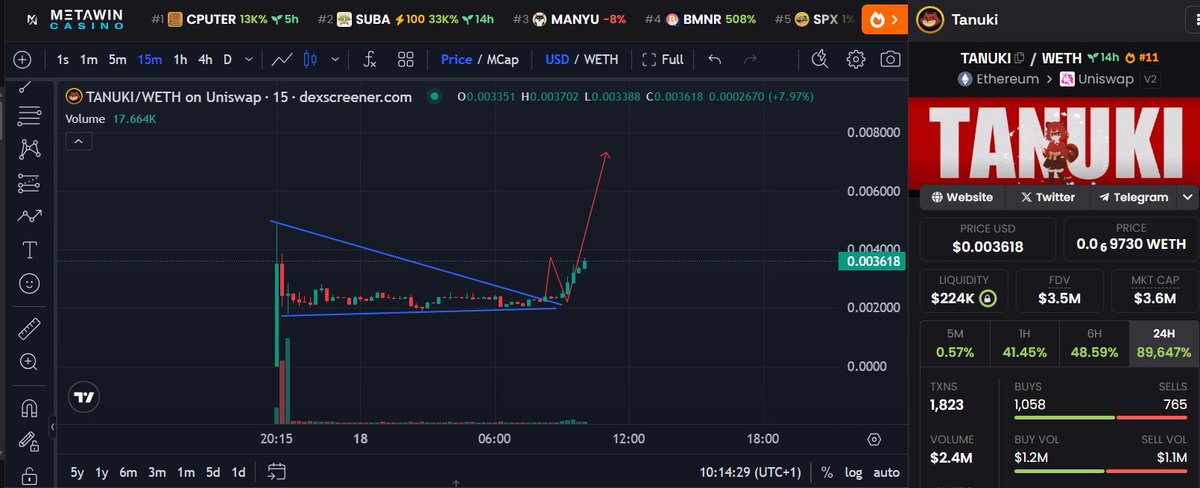Select the XABCD pattern drawing tool

[29, 150]
